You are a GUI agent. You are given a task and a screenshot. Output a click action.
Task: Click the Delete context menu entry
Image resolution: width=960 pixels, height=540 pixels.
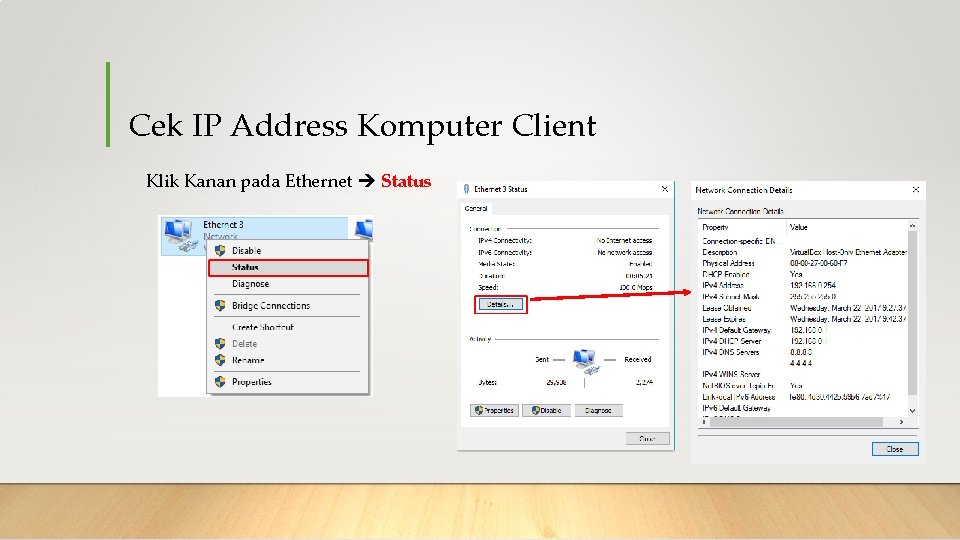[244, 343]
